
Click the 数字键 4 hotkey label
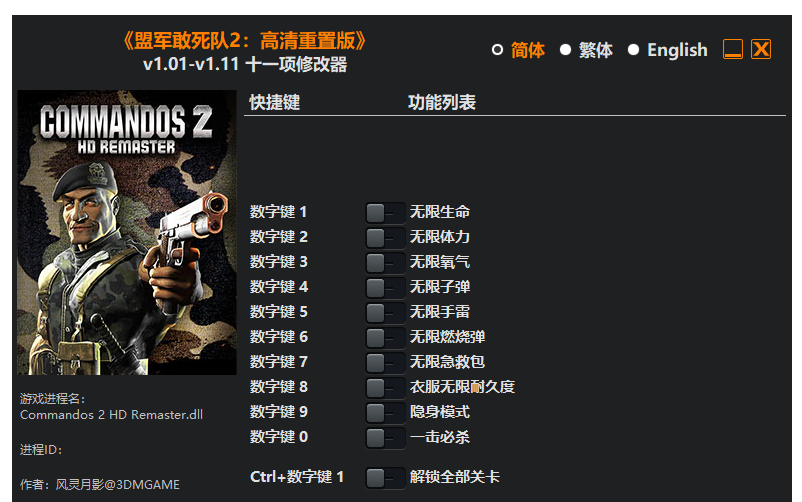pos(278,287)
